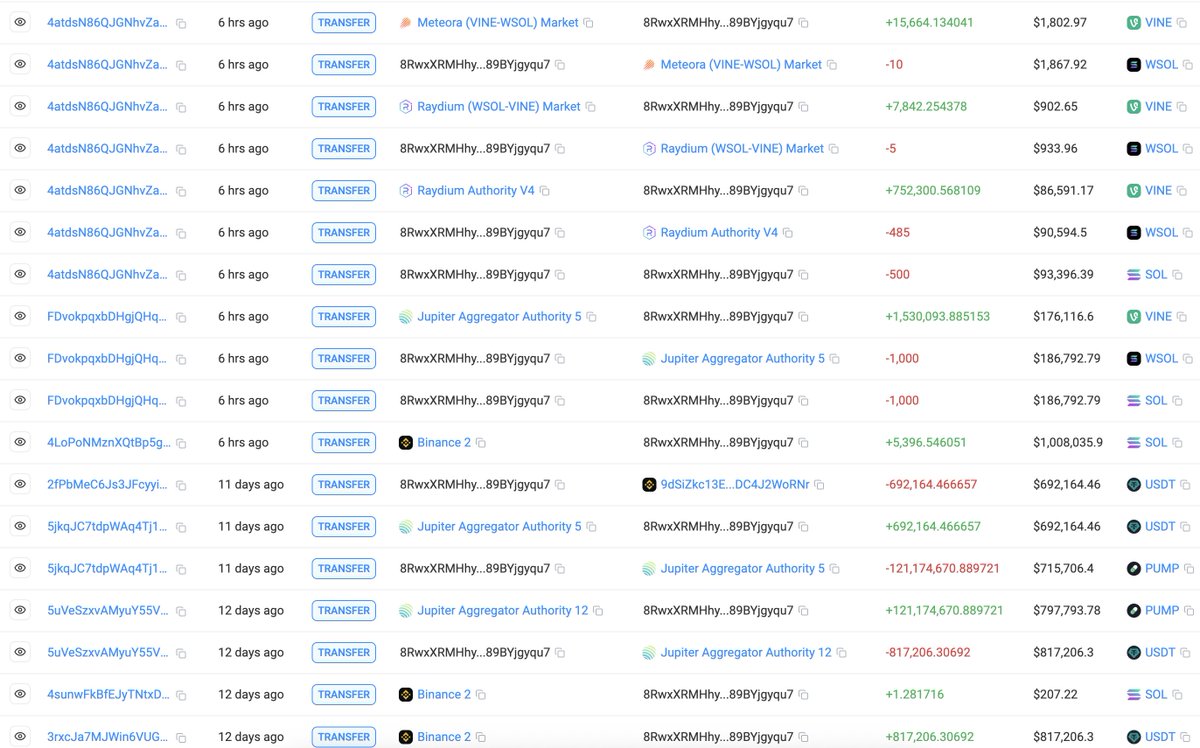Image resolution: width=1200 pixels, height=748 pixels.
Task: Click the value $90,594.5
Action: point(1061,232)
